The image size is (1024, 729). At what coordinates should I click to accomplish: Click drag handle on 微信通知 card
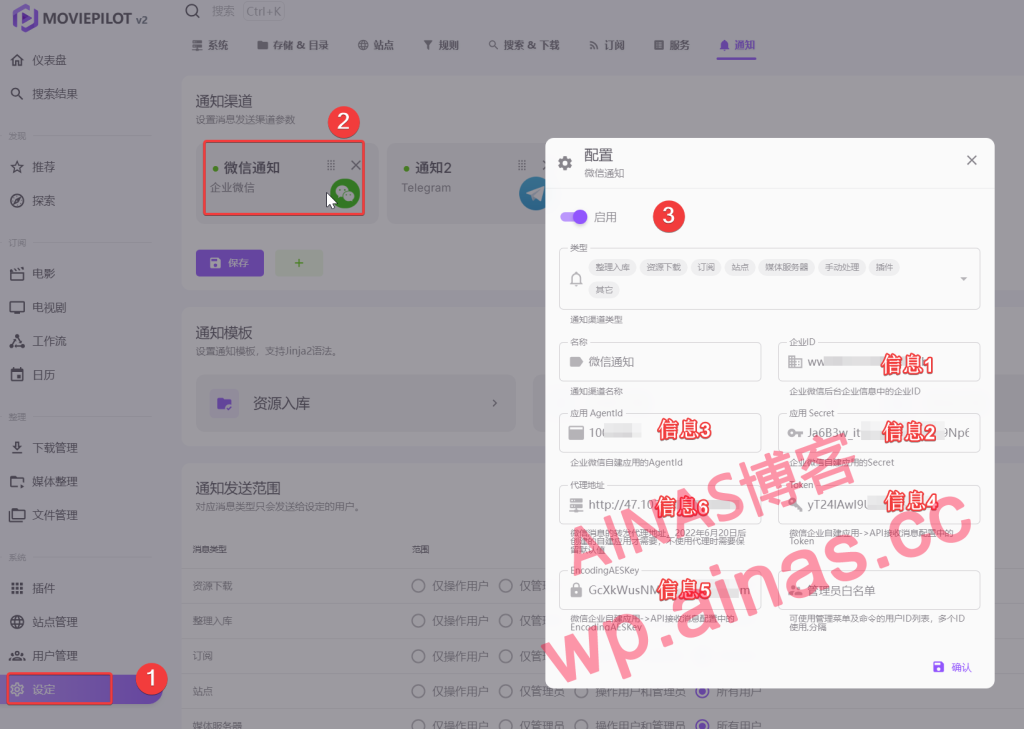331,165
